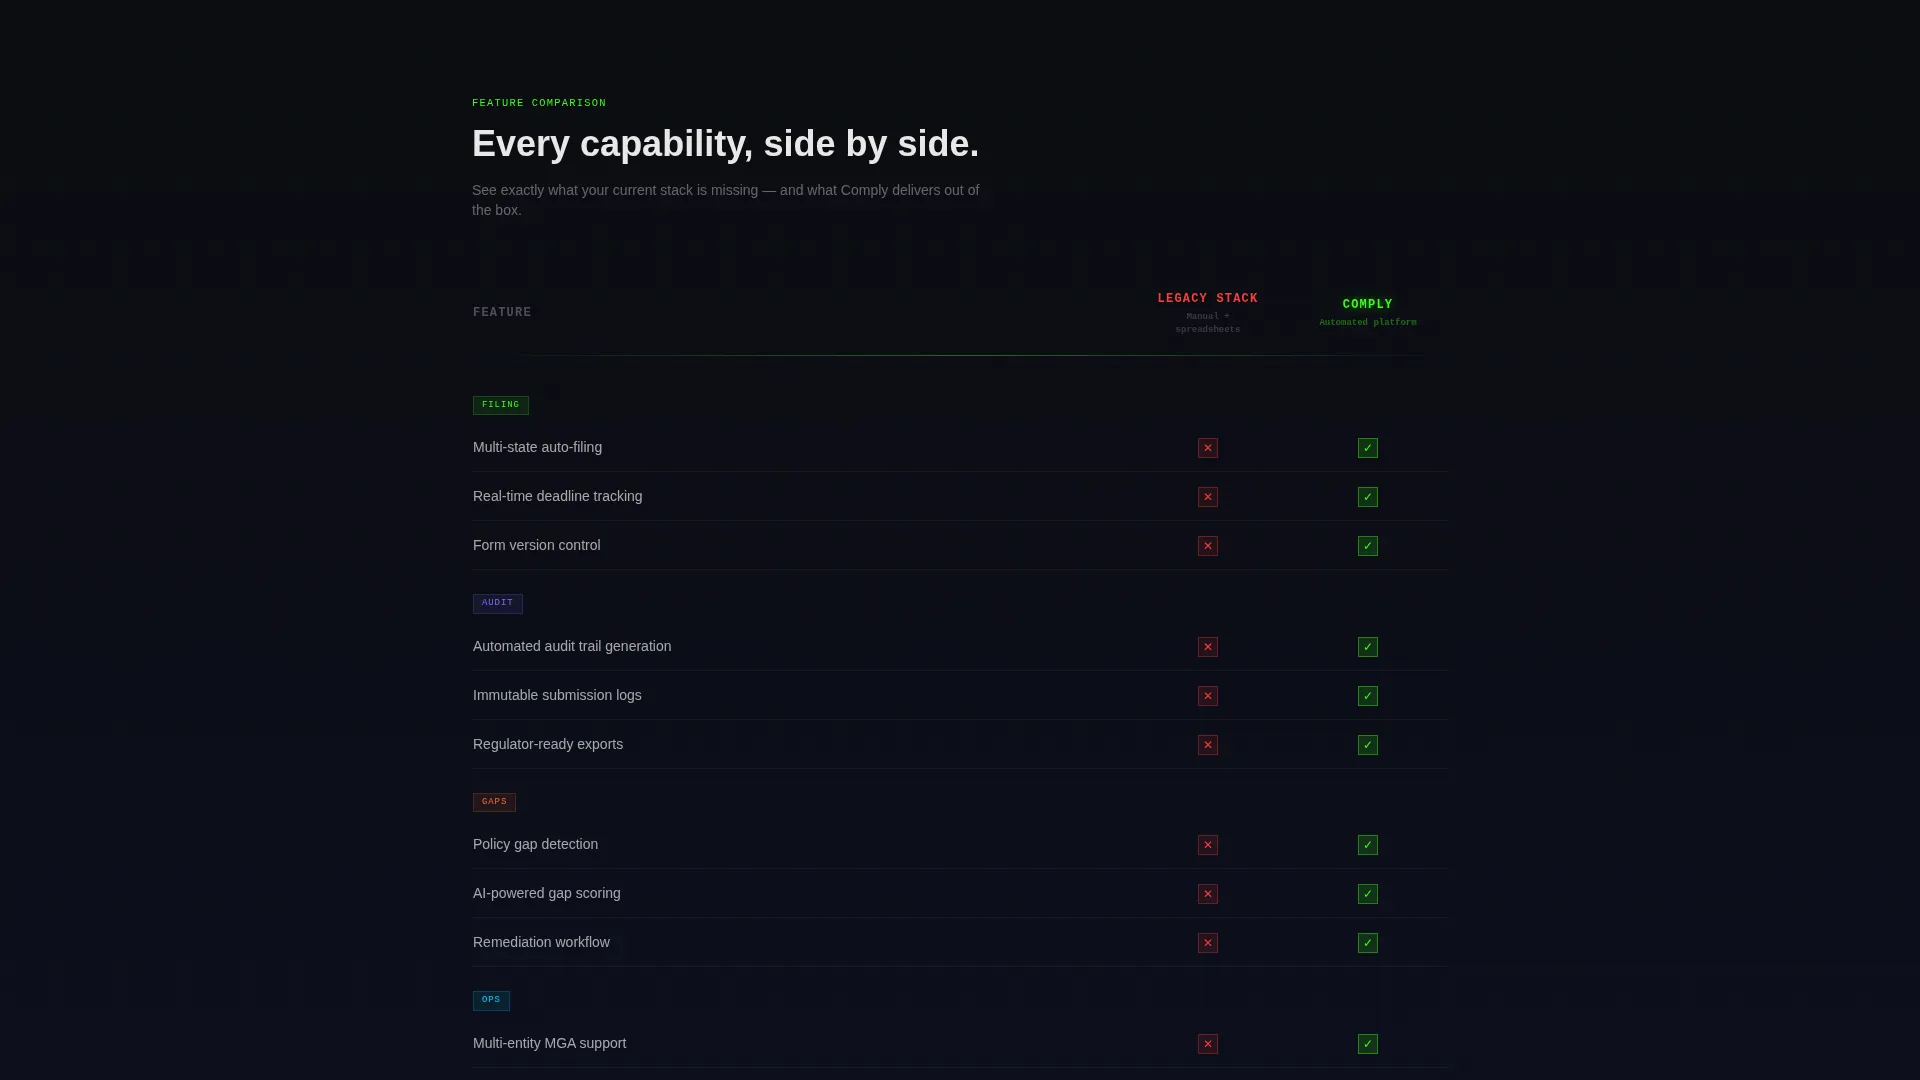Viewport: 1920px width, 1080px height.
Task: Click the FEATURE column header
Action: (x=502, y=312)
